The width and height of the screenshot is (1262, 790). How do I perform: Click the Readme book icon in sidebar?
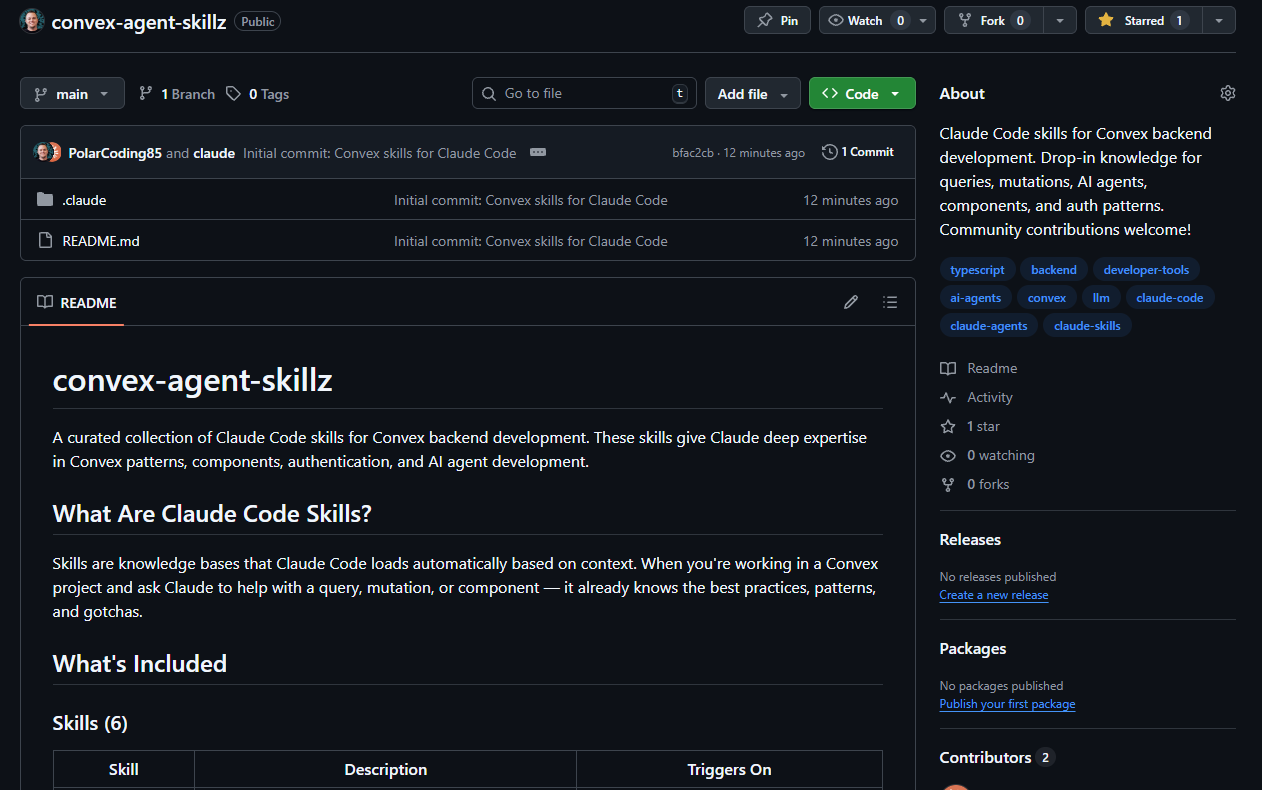[947, 368]
